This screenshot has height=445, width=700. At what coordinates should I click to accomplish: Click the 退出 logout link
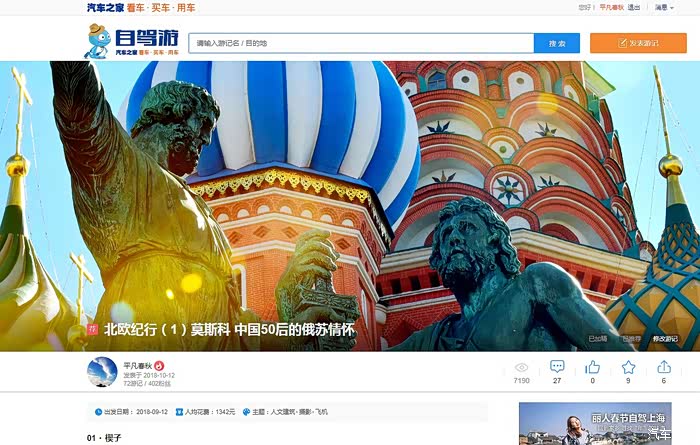tap(633, 8)
